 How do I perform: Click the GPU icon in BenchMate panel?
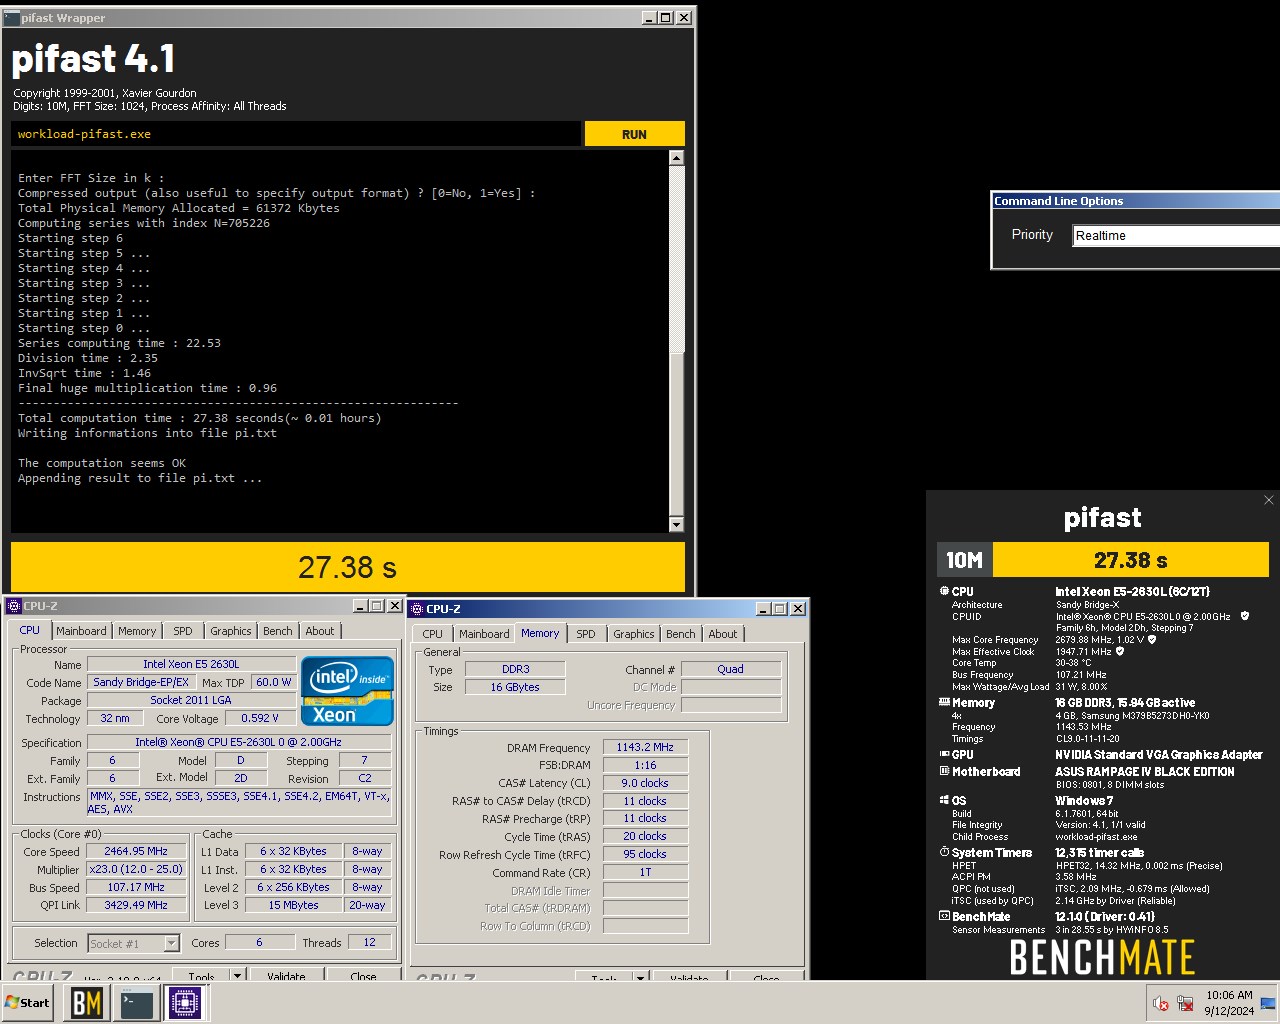pos(944,754)
